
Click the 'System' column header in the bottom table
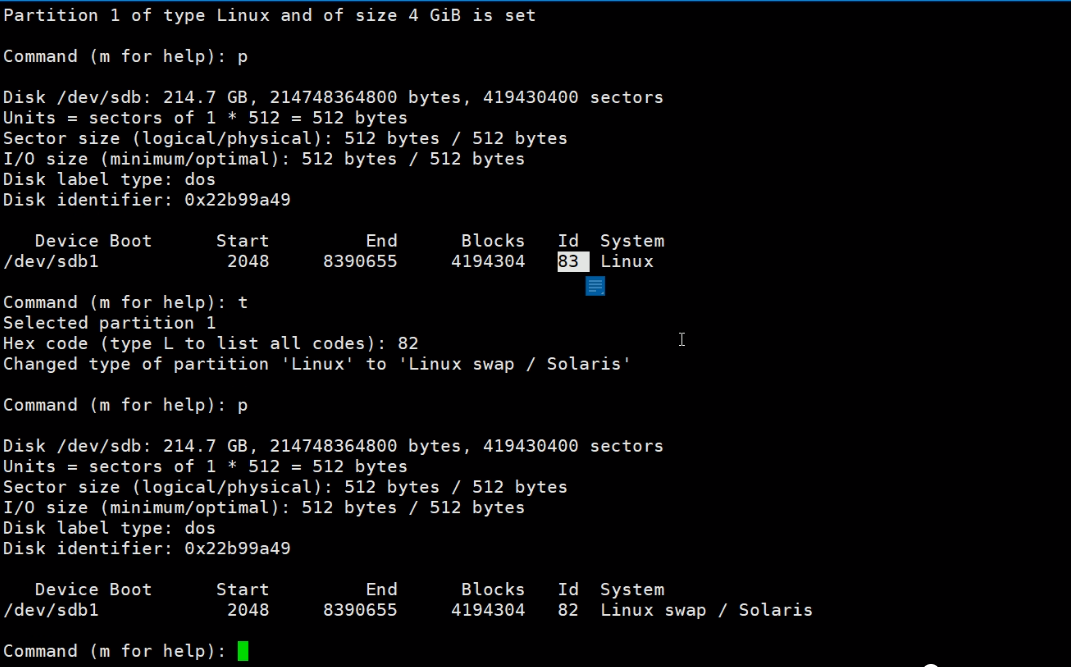click(x=632, y=589)
